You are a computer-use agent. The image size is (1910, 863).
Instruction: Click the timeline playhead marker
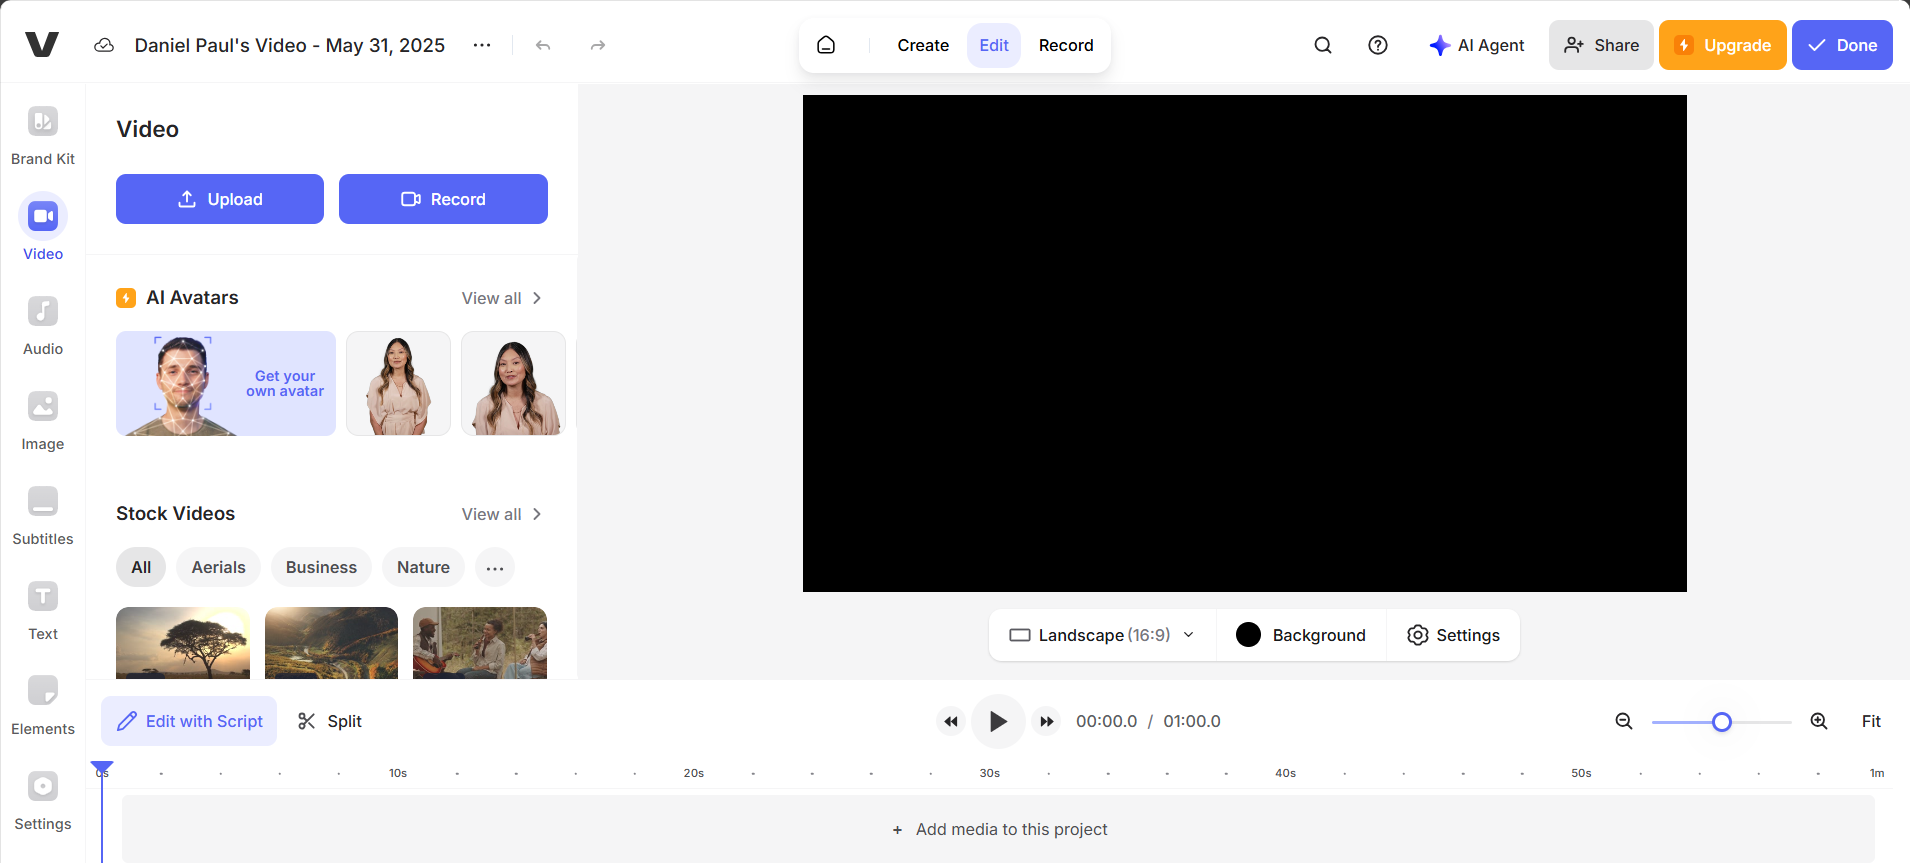(102, 768)
